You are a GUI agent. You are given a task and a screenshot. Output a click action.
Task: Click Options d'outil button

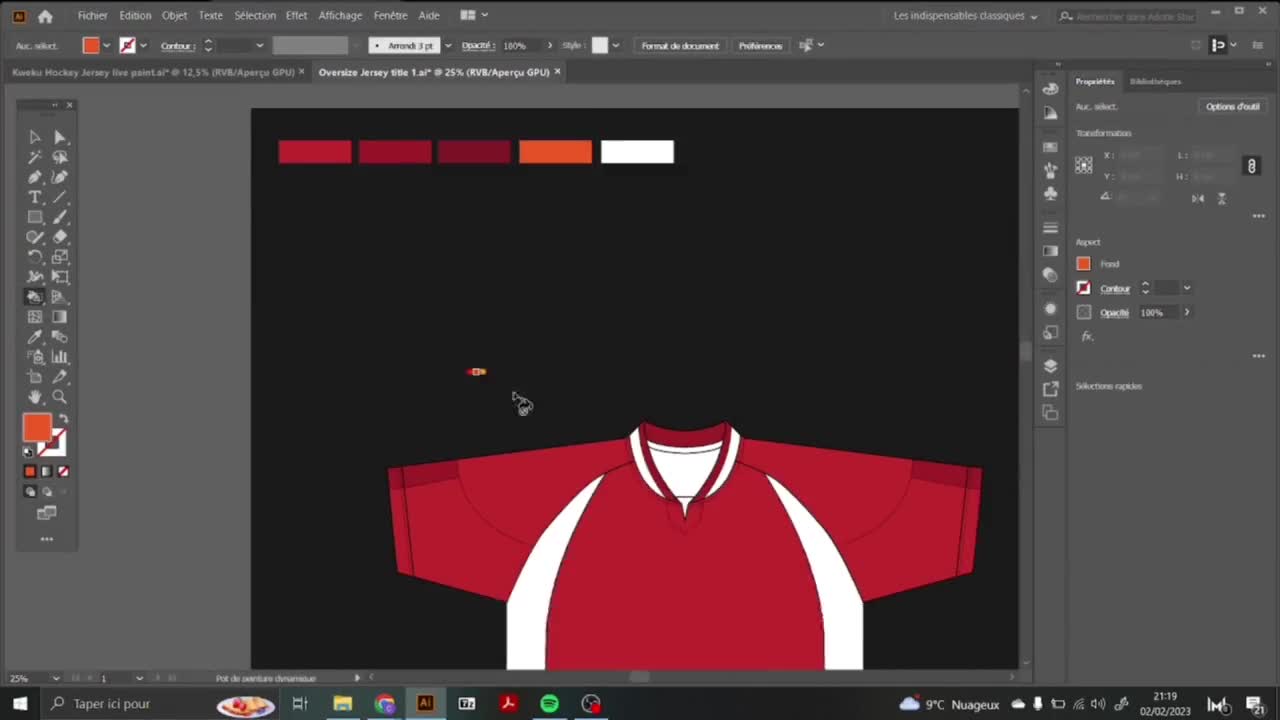tap(1232, 107)
